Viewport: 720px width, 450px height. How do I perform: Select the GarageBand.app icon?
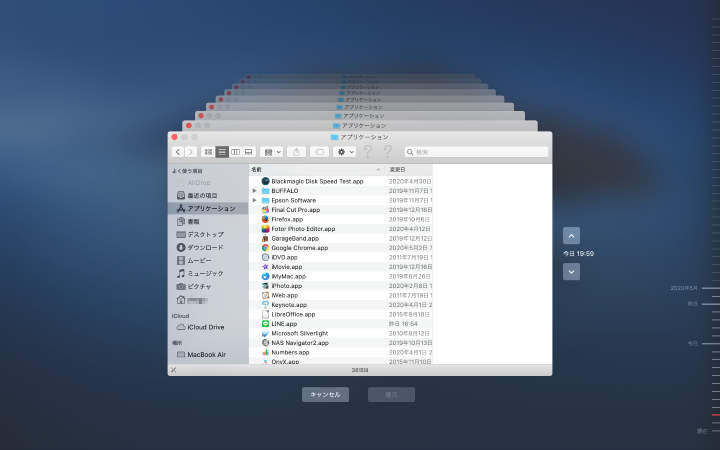tap(265, 238)
